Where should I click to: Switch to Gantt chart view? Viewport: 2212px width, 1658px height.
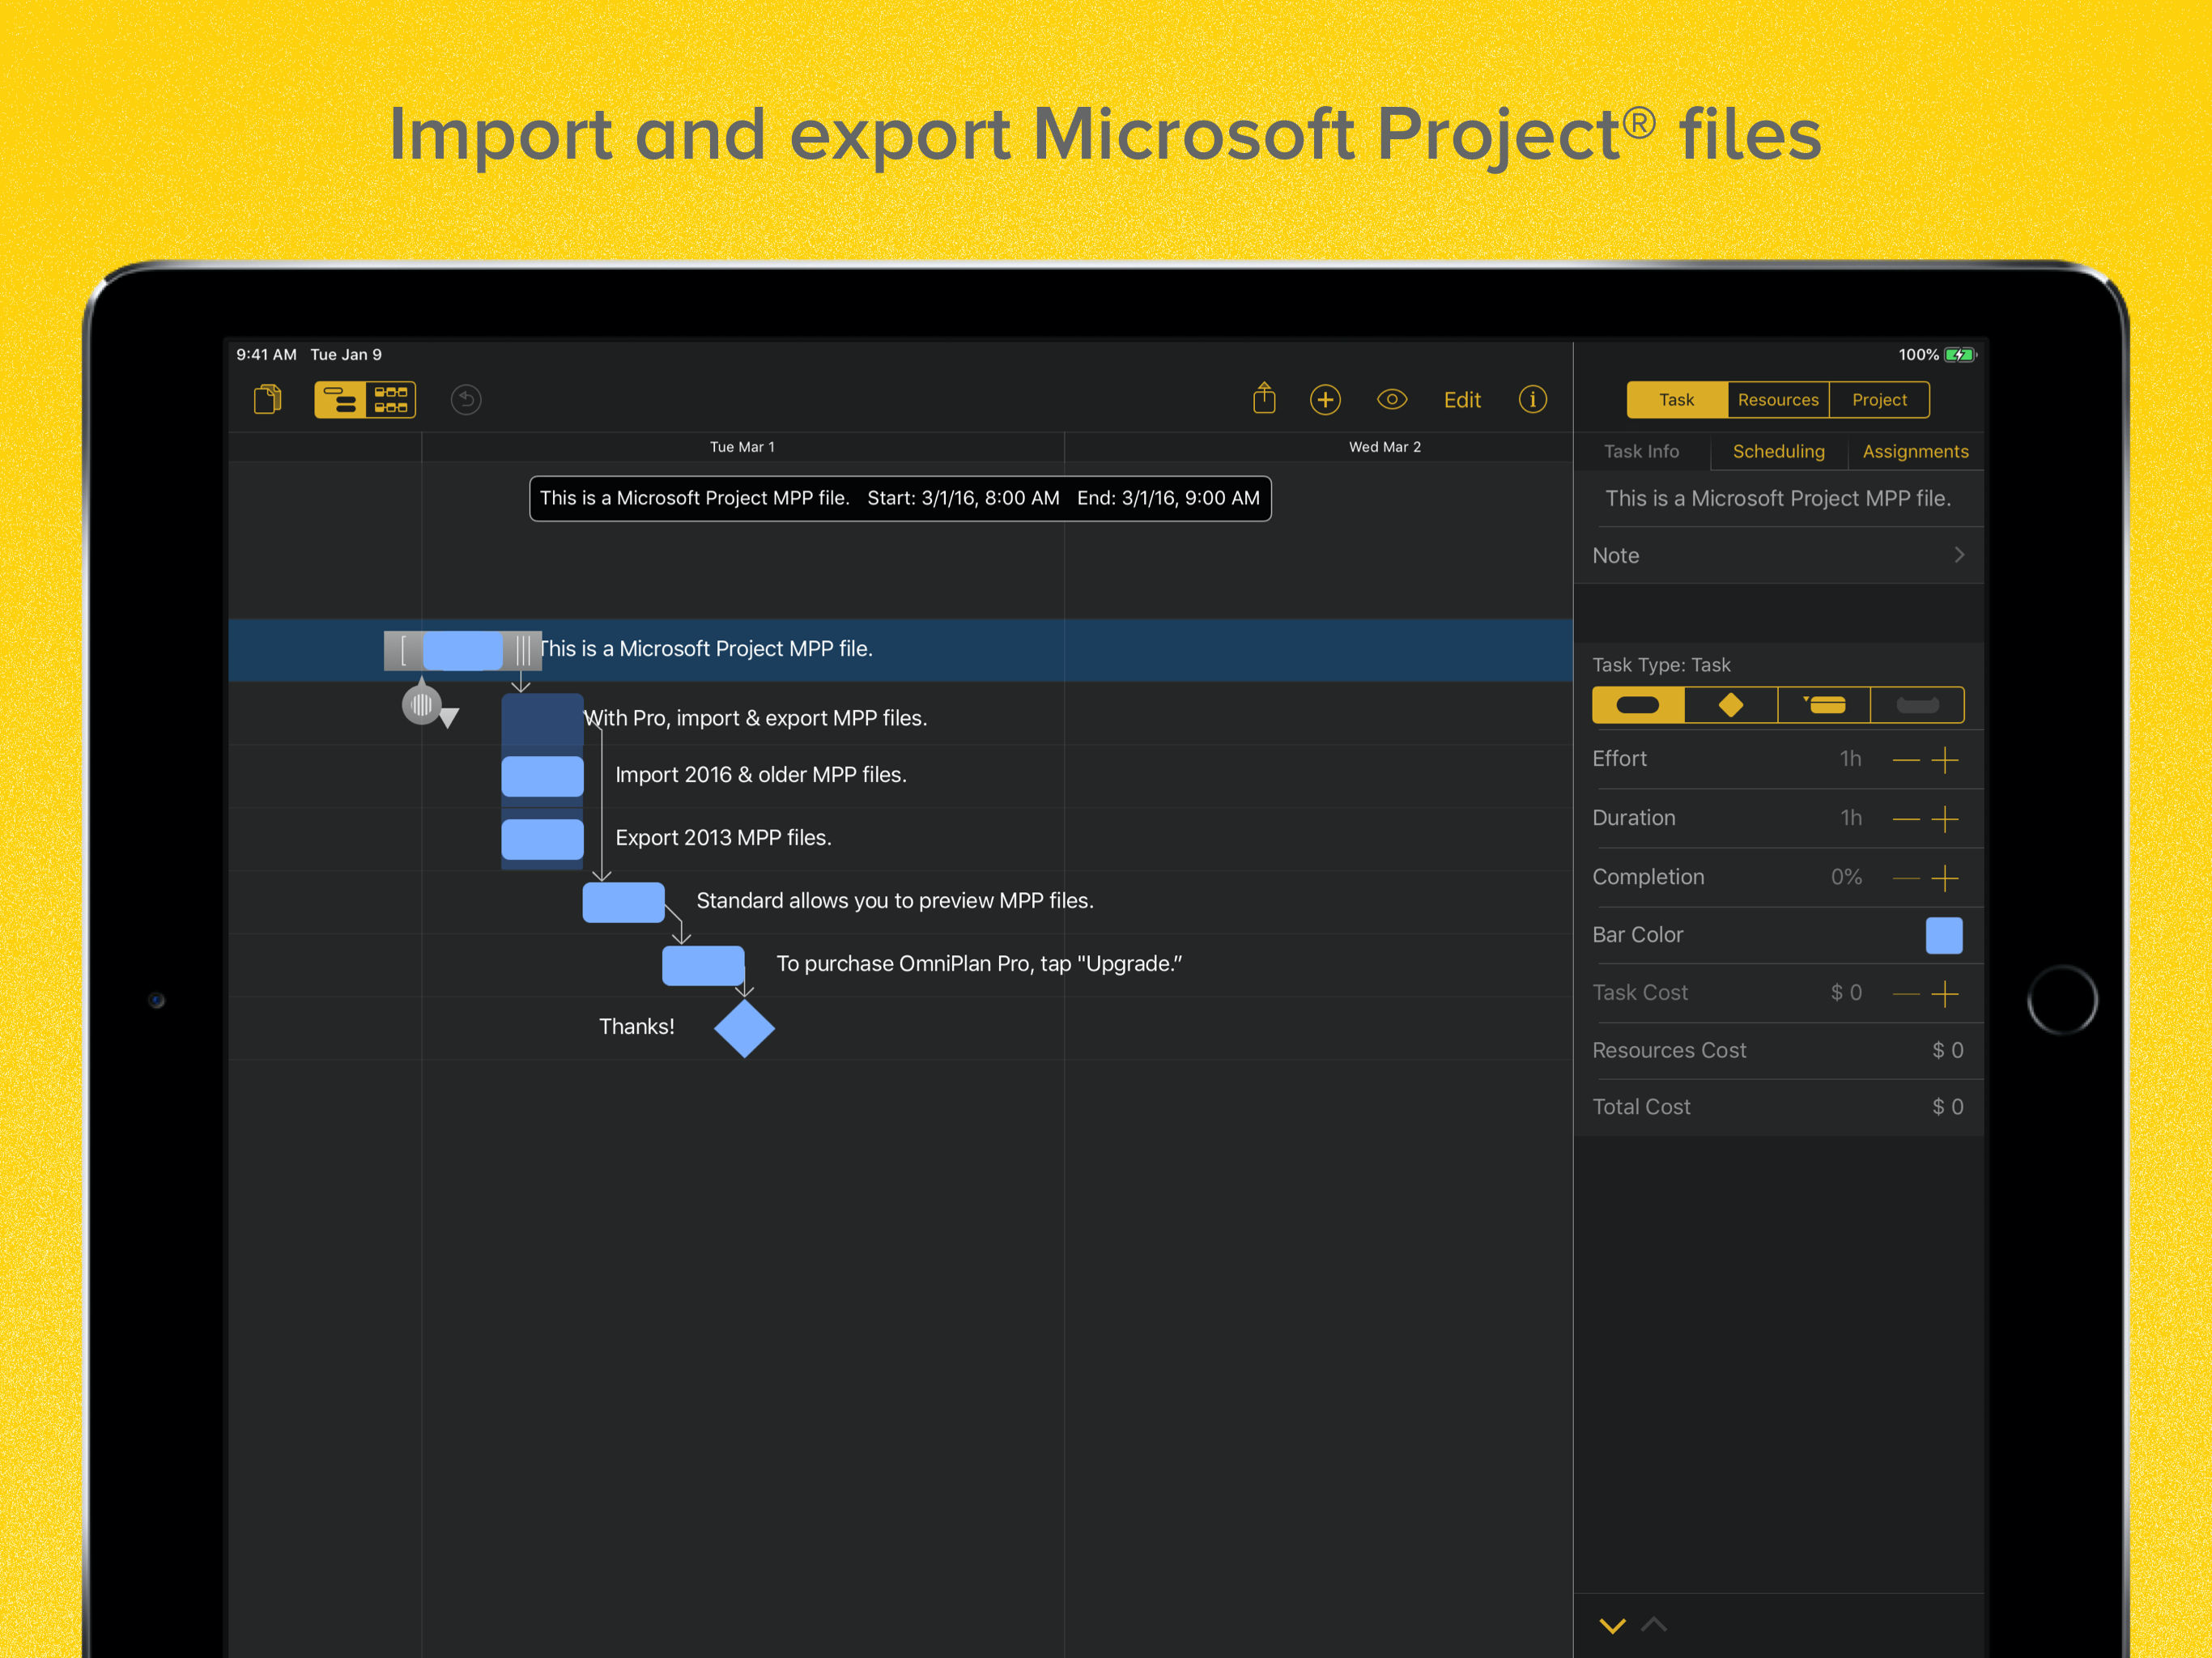click(340, 400)
